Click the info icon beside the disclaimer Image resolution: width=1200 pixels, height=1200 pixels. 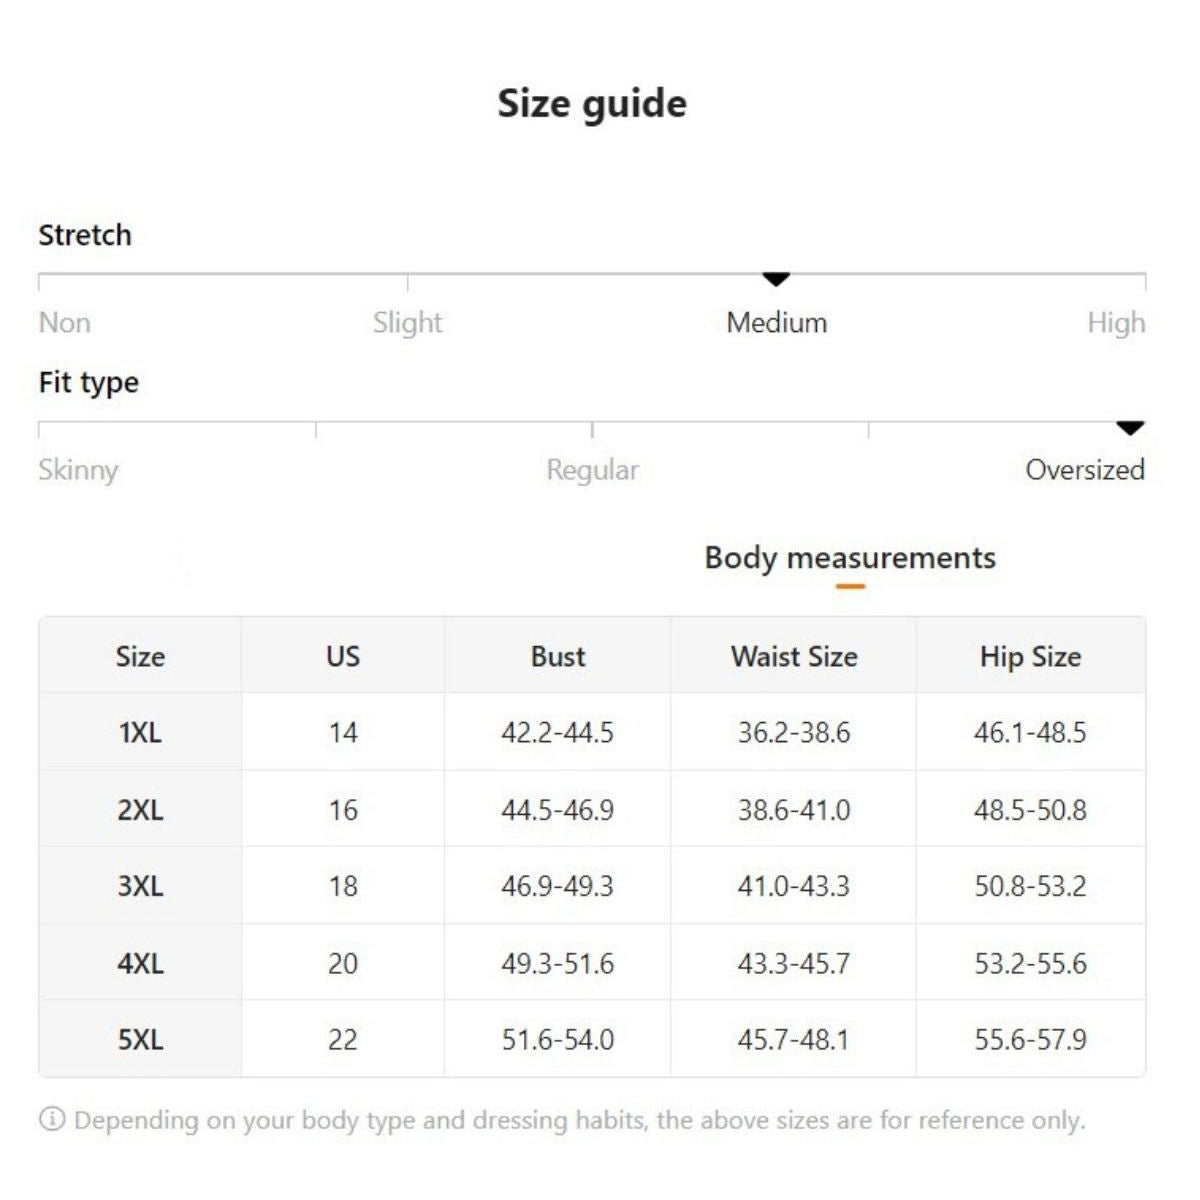point(52,1119)
